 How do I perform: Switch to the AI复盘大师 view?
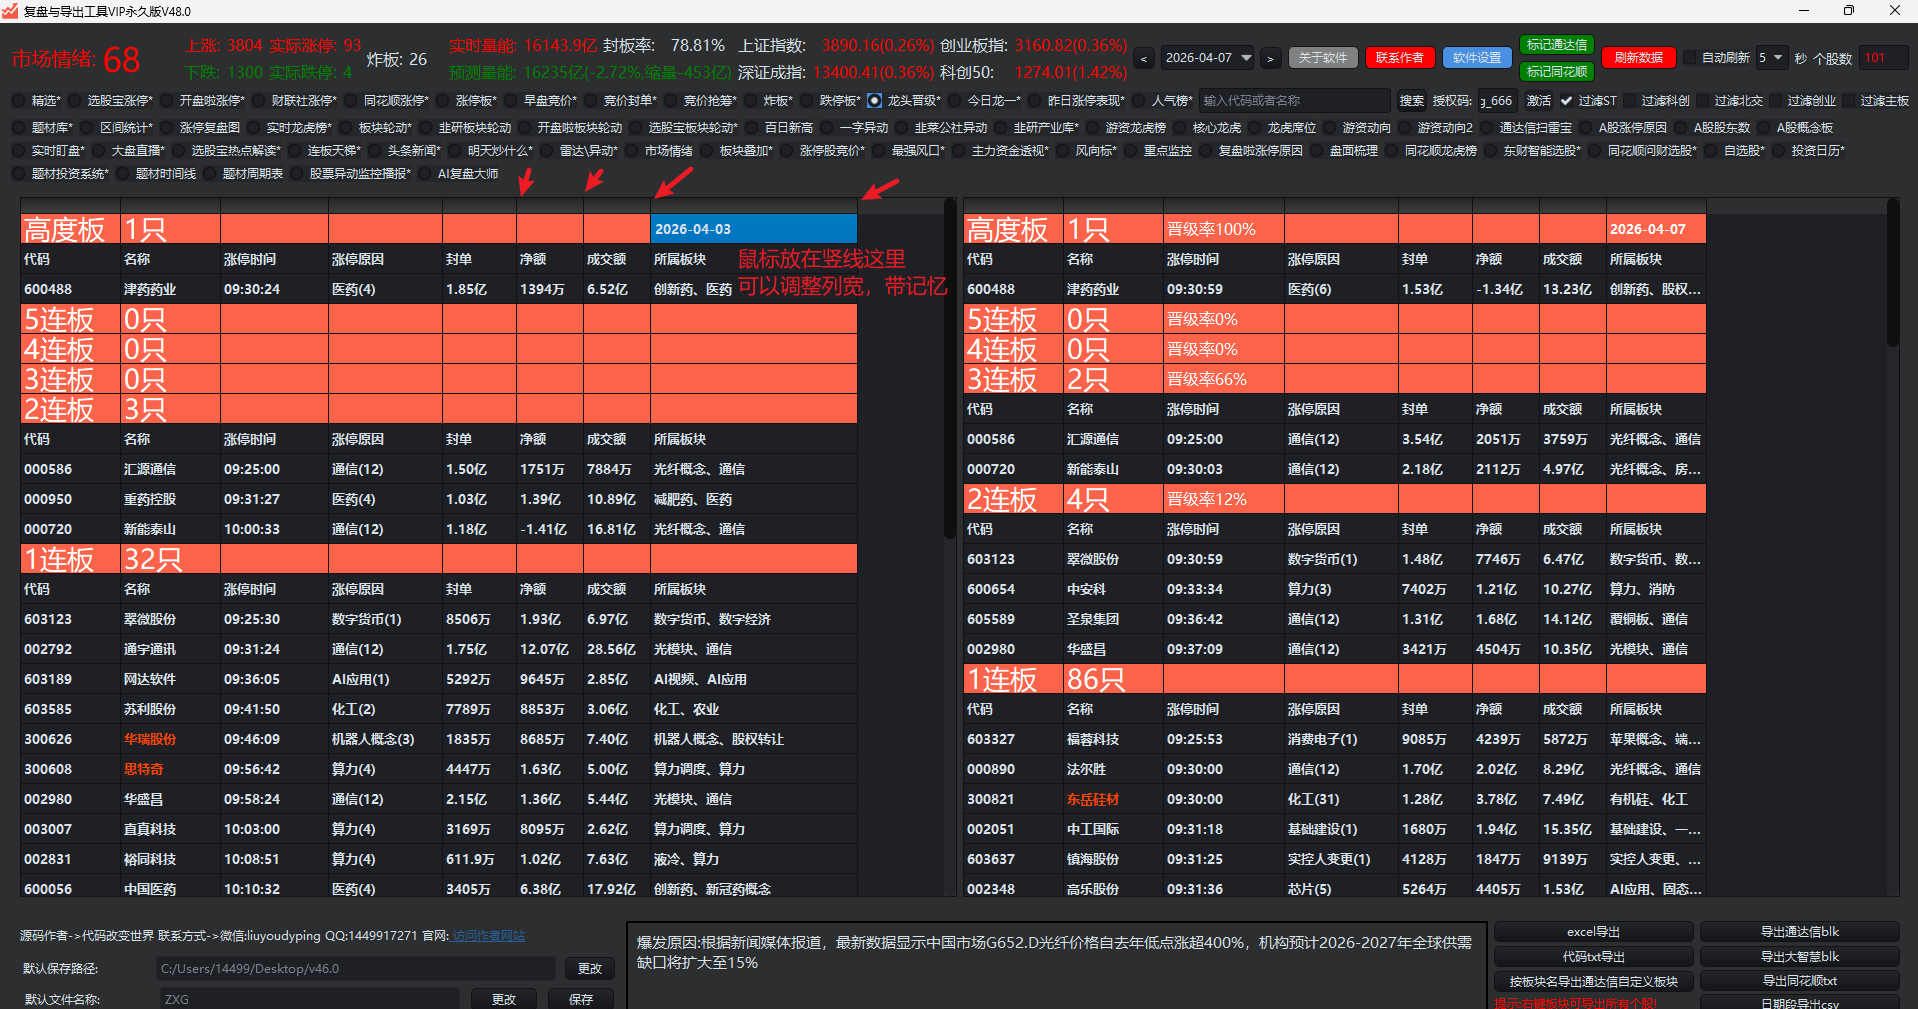425,174
